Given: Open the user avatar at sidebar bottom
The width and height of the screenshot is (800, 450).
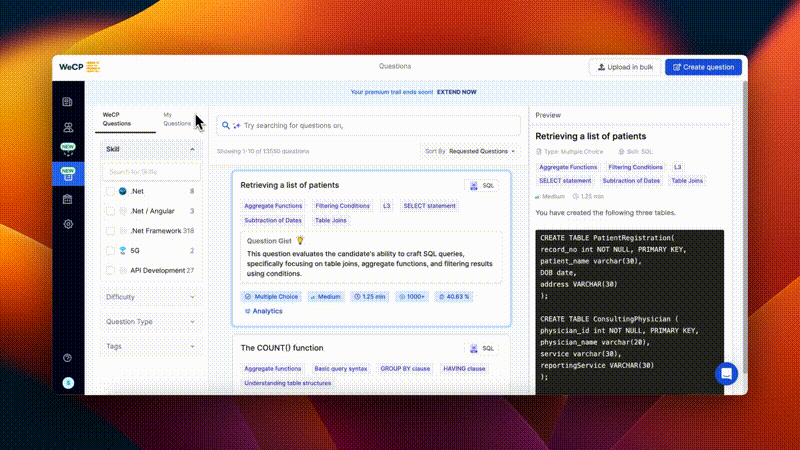Looking at the screenshot, I should coord(68,383).
